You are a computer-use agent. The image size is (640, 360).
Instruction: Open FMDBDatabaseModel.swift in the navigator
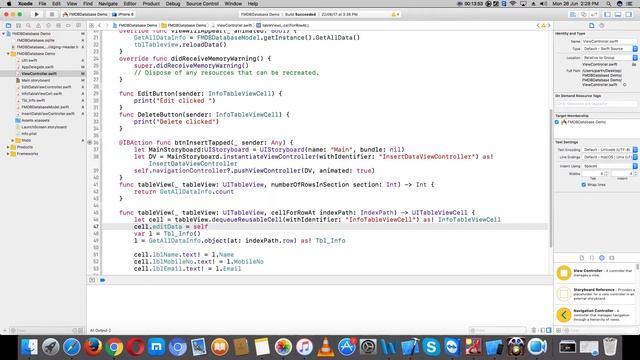pyautogui.click(x=45, y=107)
